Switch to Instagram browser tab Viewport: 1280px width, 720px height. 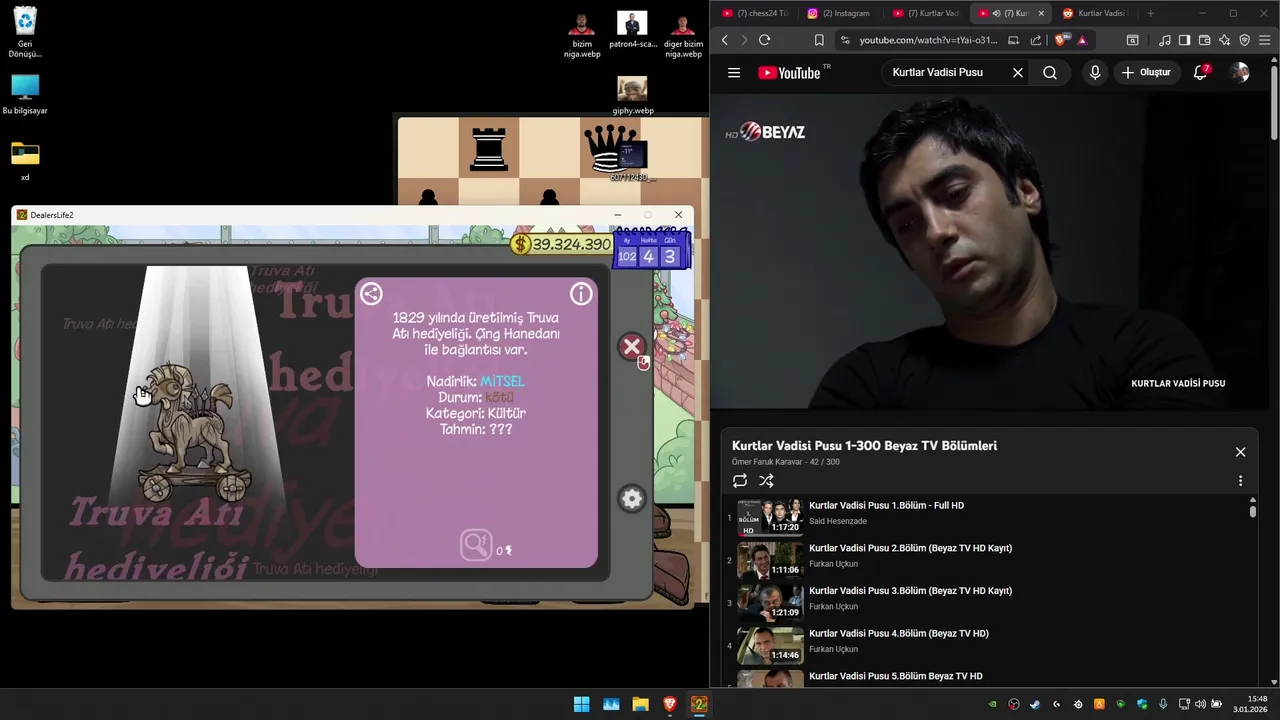tap(842, 13)
